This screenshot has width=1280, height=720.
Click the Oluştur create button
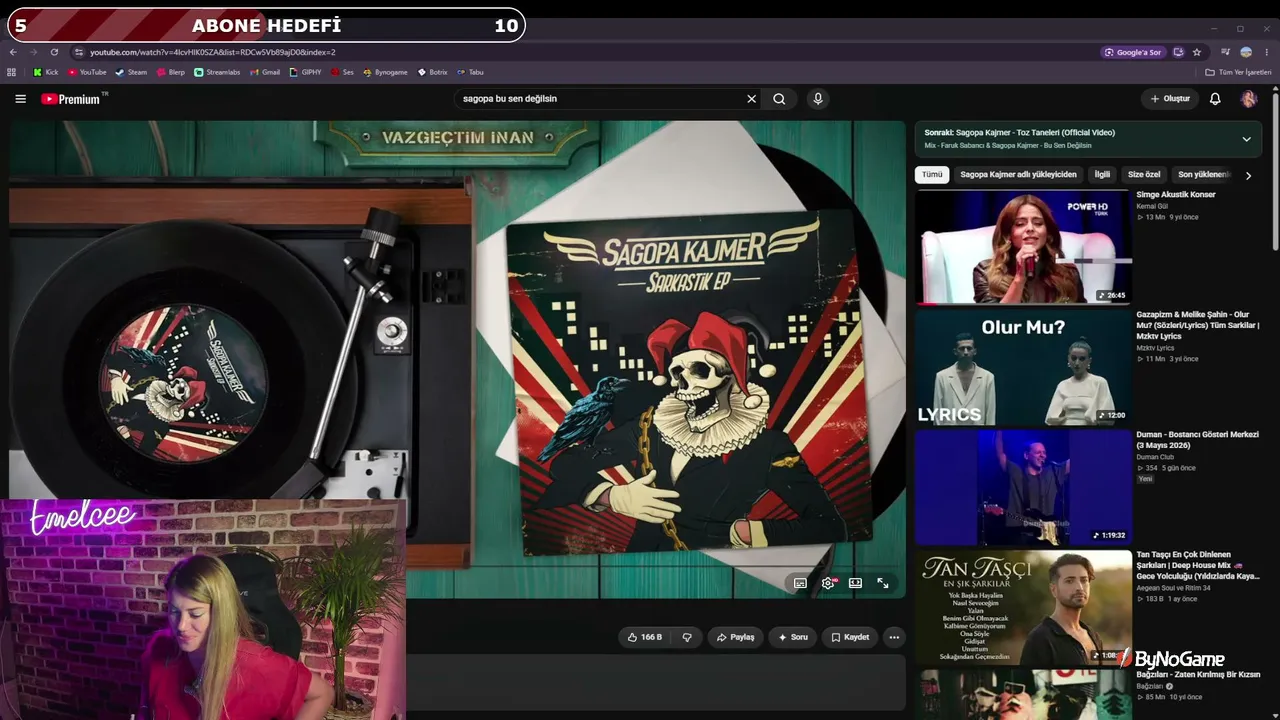[1170, 99]
